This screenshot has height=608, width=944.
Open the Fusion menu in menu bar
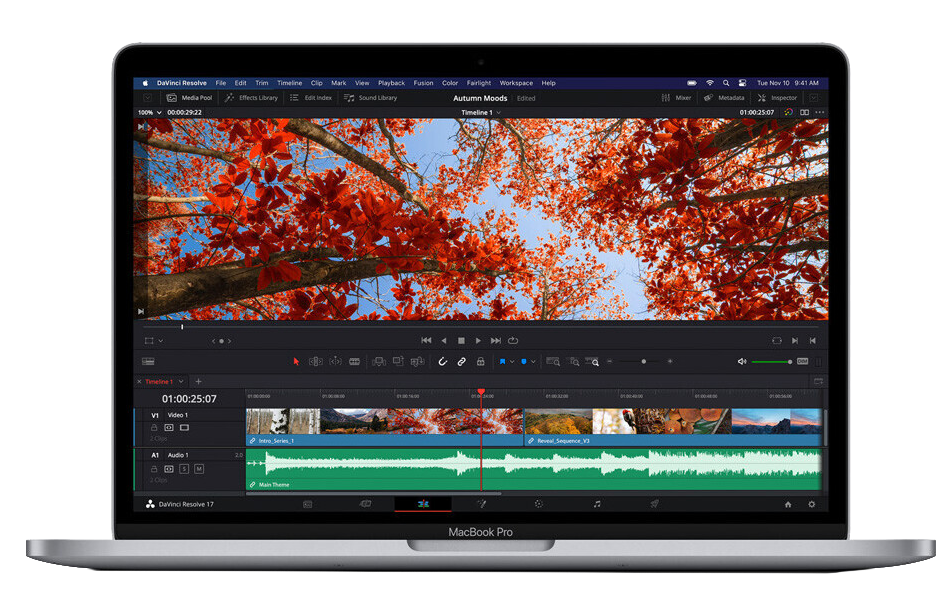point(423,83)
